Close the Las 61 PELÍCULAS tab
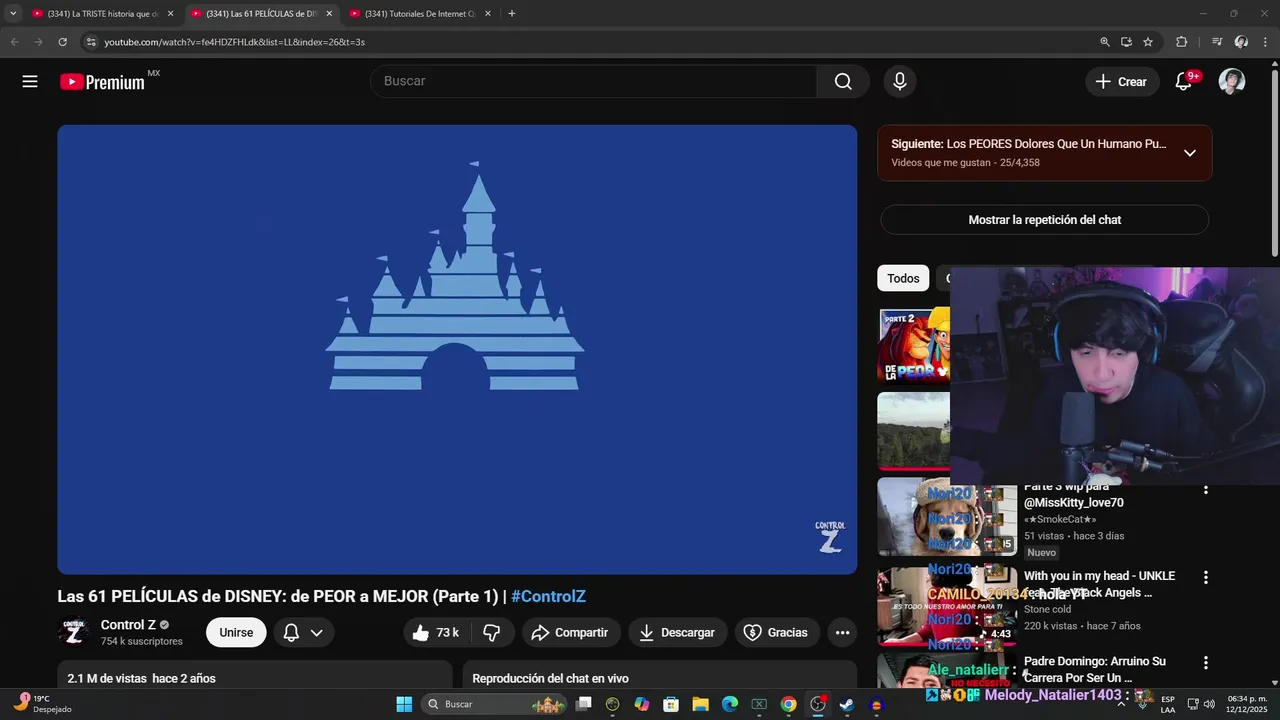Screen dimensions: 1280x720 point(329,14)
